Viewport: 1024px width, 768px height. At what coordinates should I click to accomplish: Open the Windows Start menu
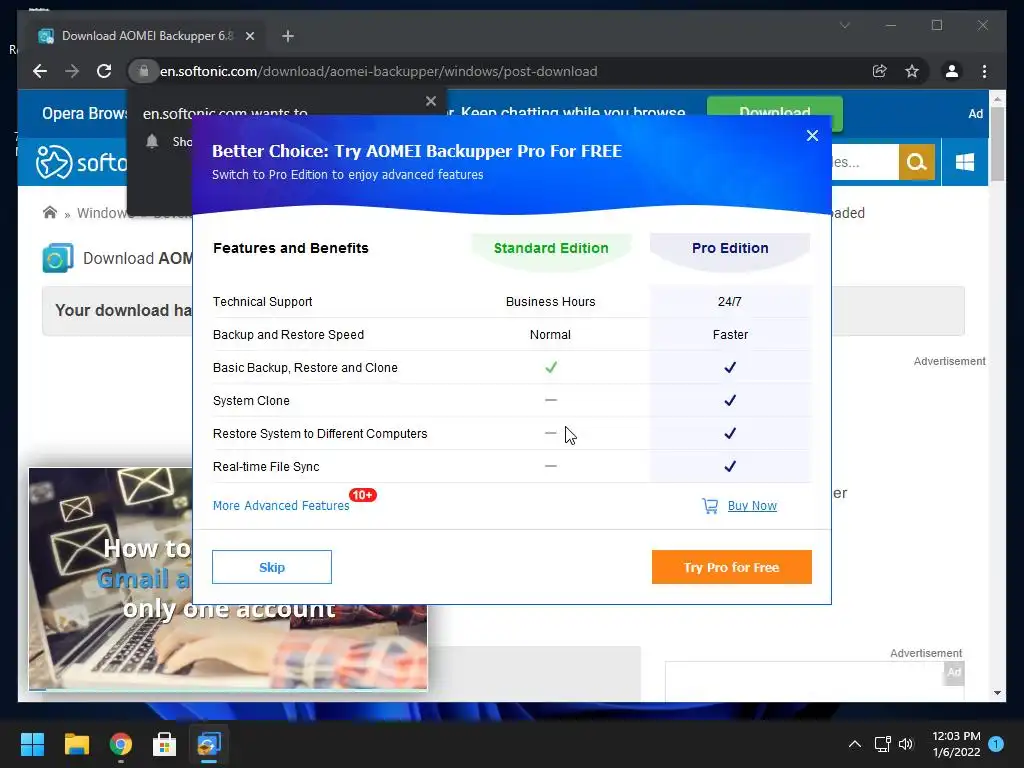click(32, 744)
